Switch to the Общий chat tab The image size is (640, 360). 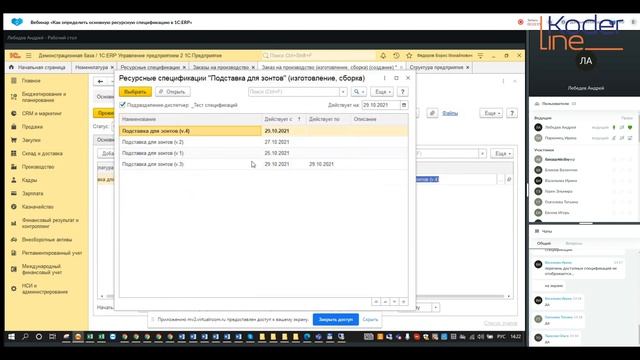pos(544,243)
